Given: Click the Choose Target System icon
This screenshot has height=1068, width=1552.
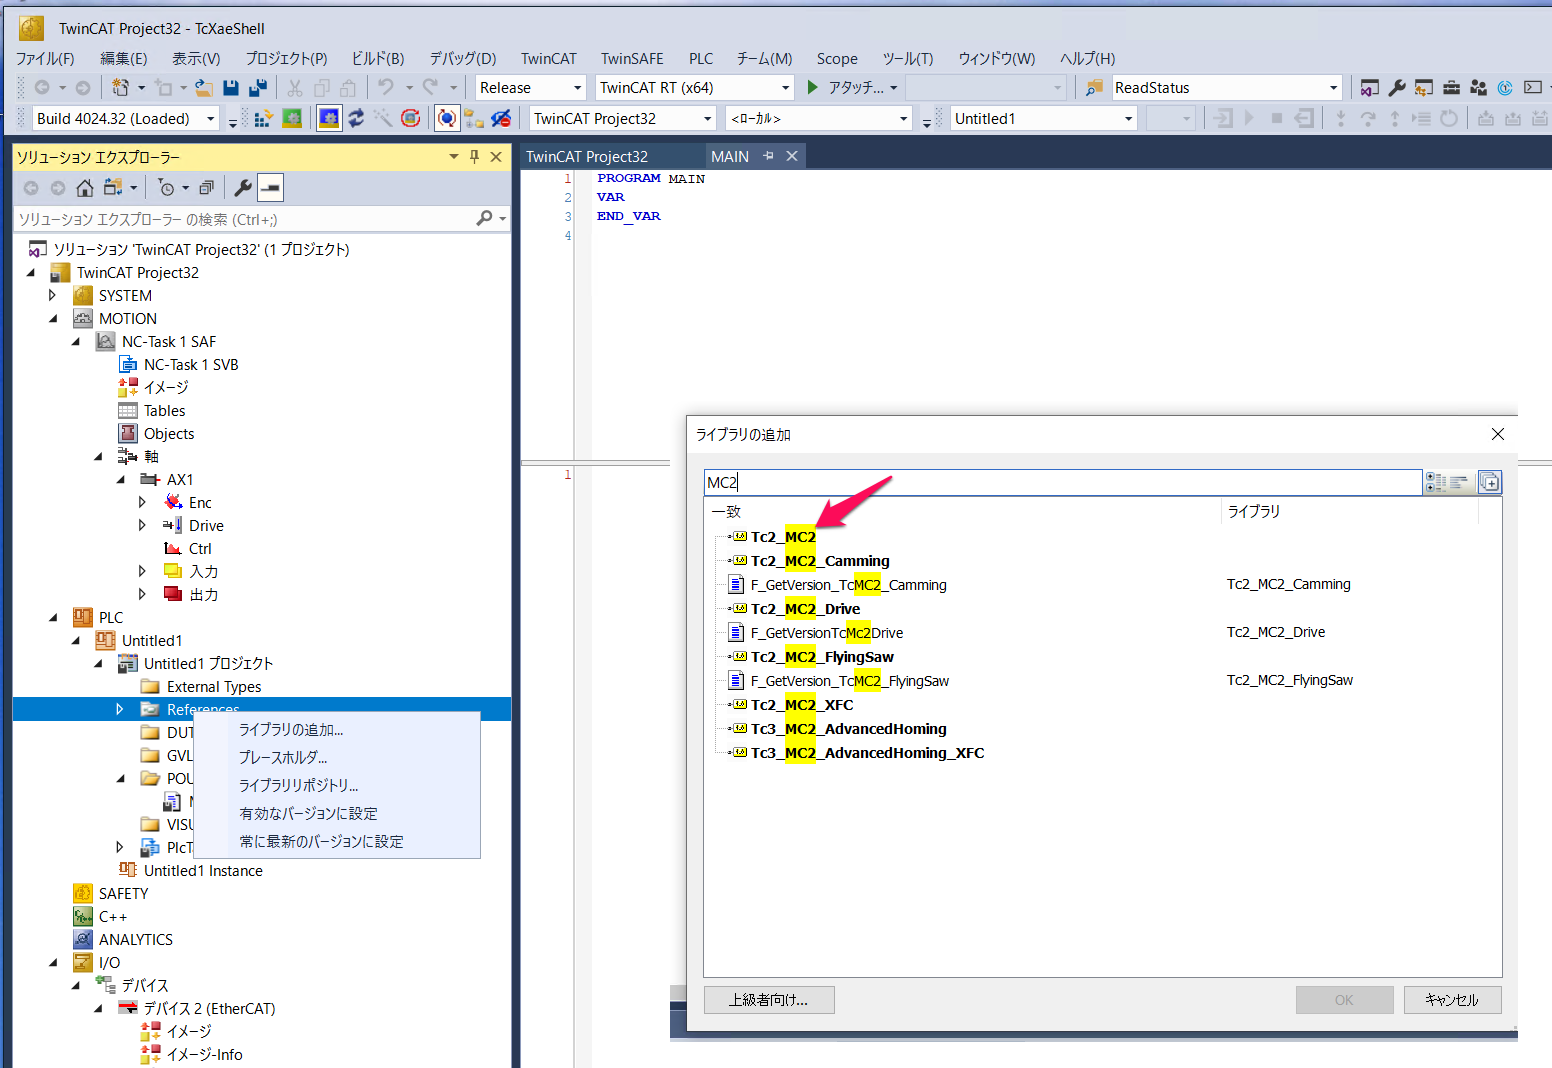Looking at the screenshot, I should (x=474, y=119).
